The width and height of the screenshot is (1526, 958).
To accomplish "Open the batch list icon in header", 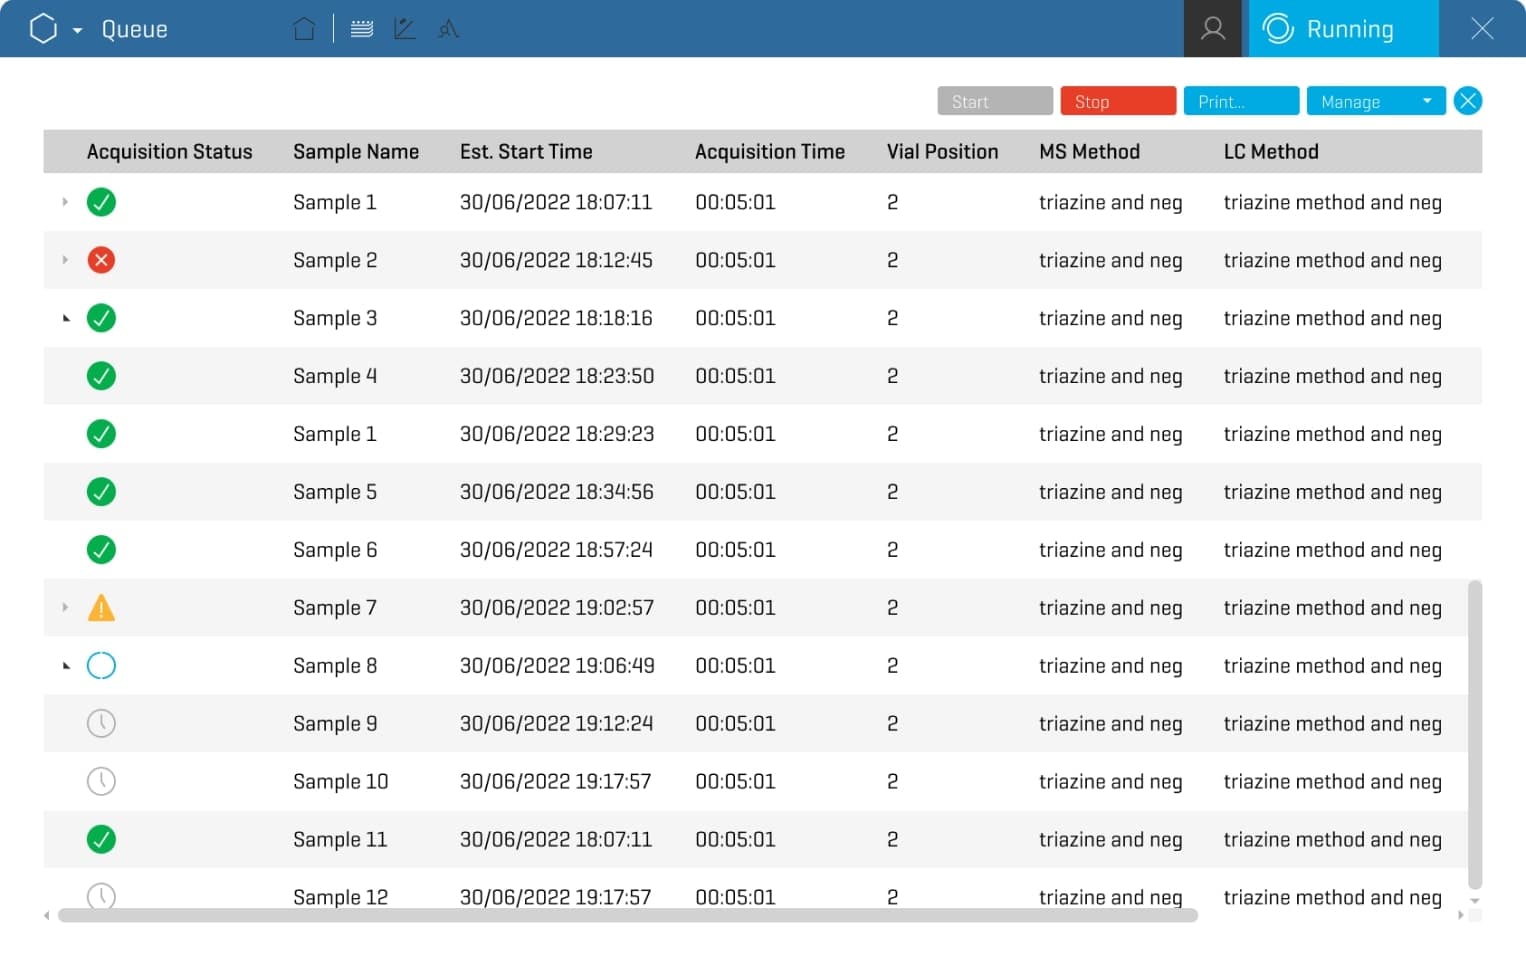I will pyautogui.click(x=362, y=29).
